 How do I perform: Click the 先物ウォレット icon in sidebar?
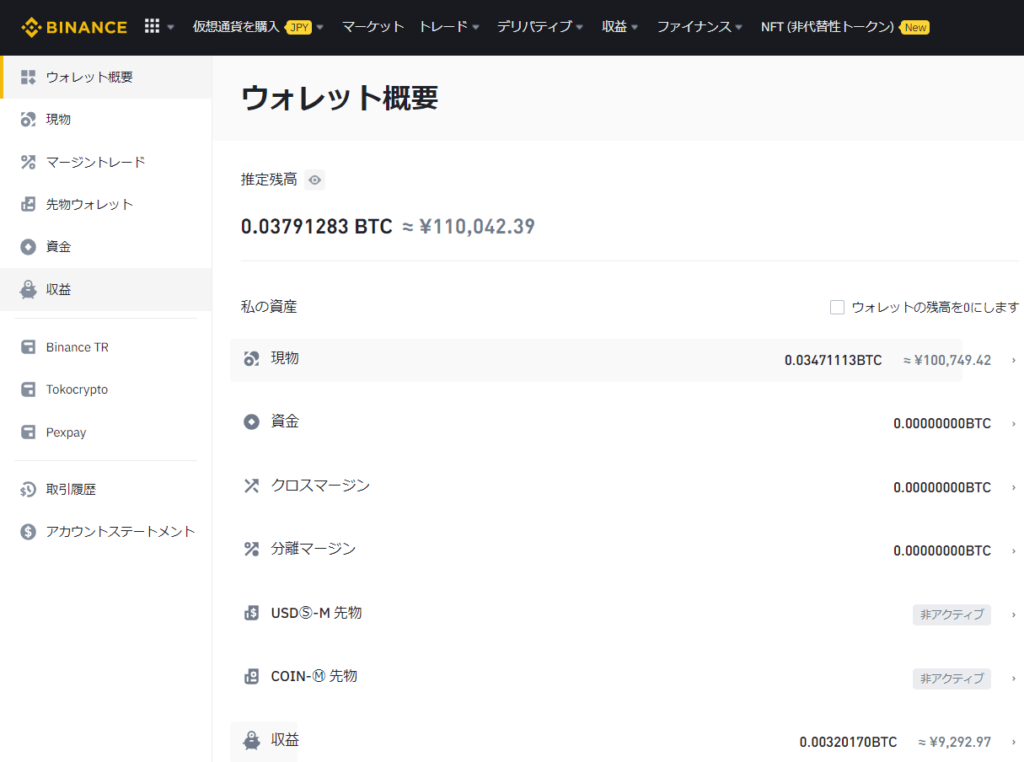click(x=28, y=204)
